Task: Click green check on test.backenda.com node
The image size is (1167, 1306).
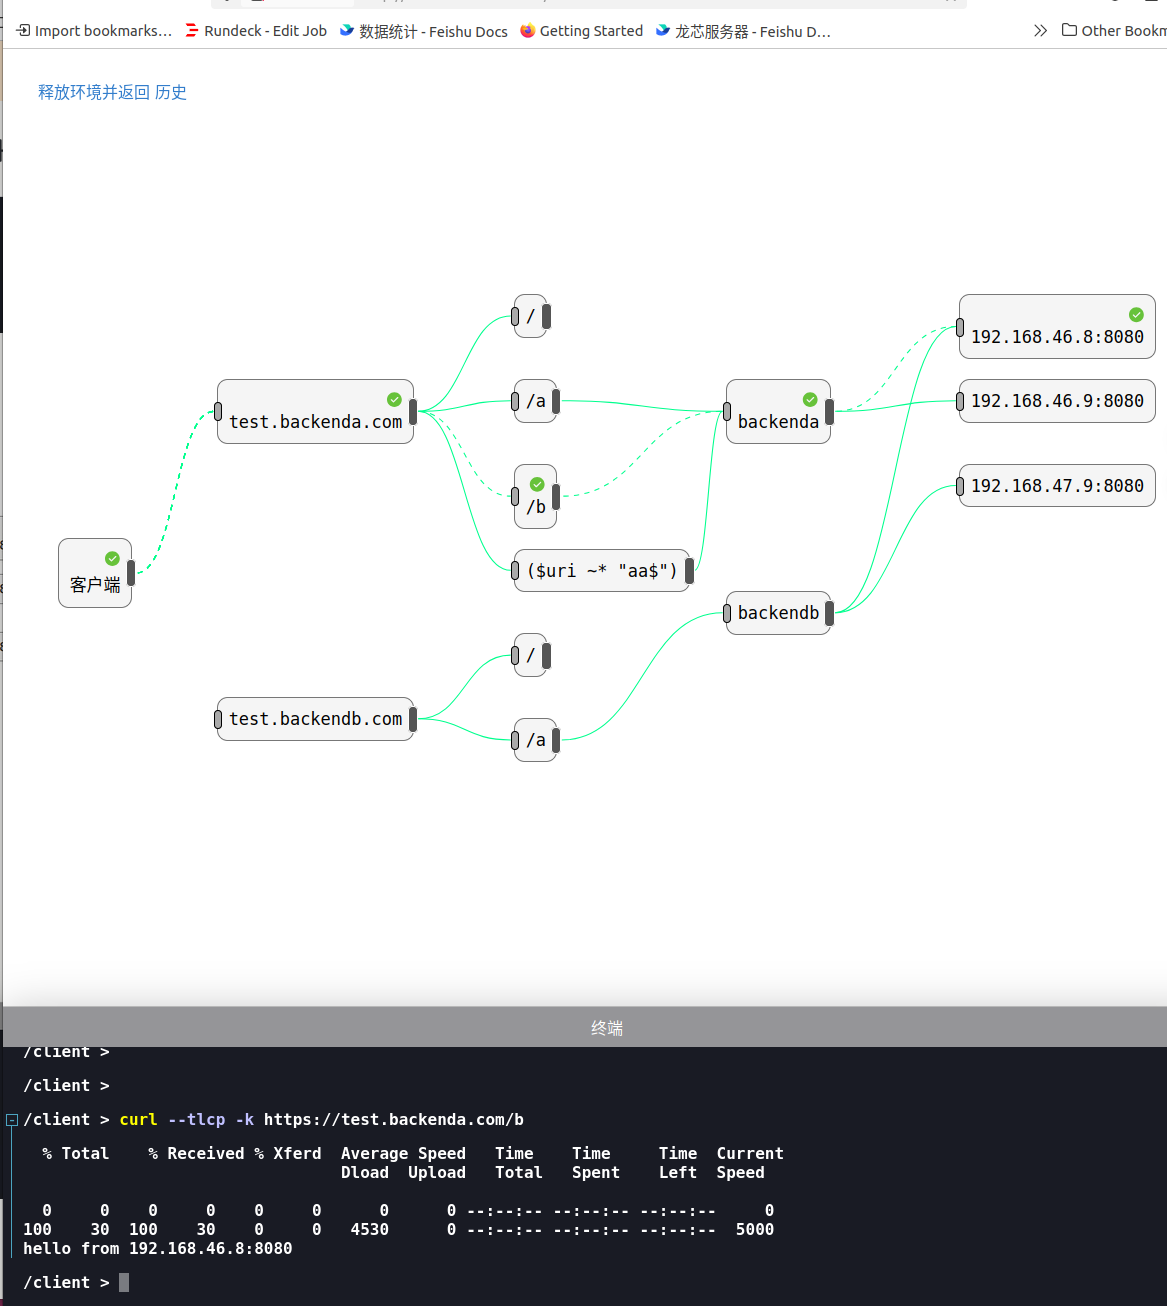Action: pos(394,399)
